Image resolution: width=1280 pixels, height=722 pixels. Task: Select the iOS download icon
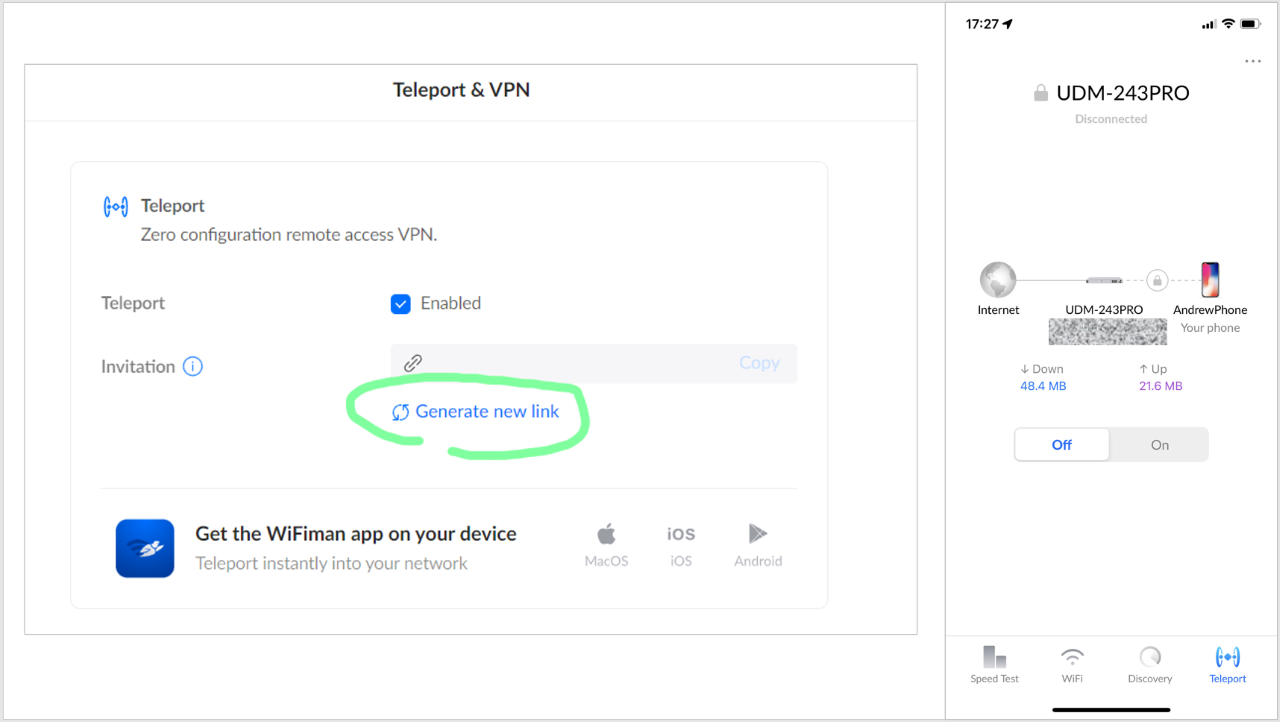tap(681, 534)
